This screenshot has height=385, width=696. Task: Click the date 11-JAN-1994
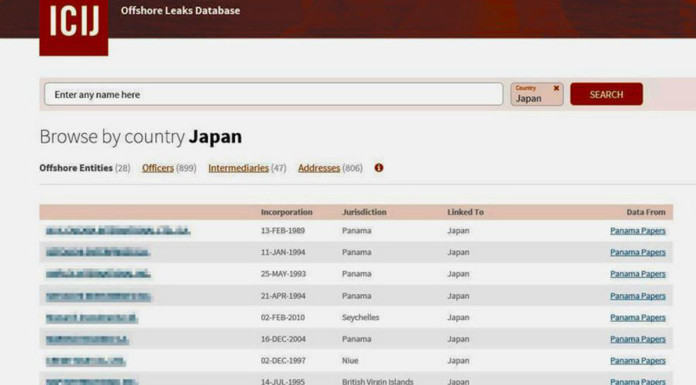coord(283,252)
